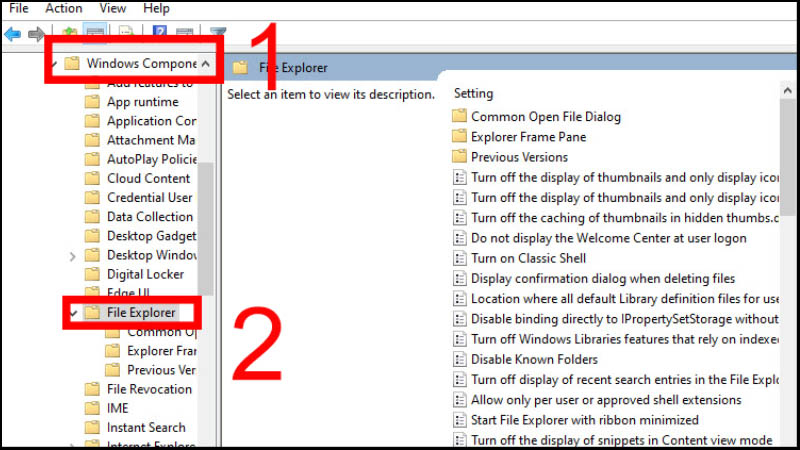Click the gray Forward arrow toolbar icon

point(36,34)
